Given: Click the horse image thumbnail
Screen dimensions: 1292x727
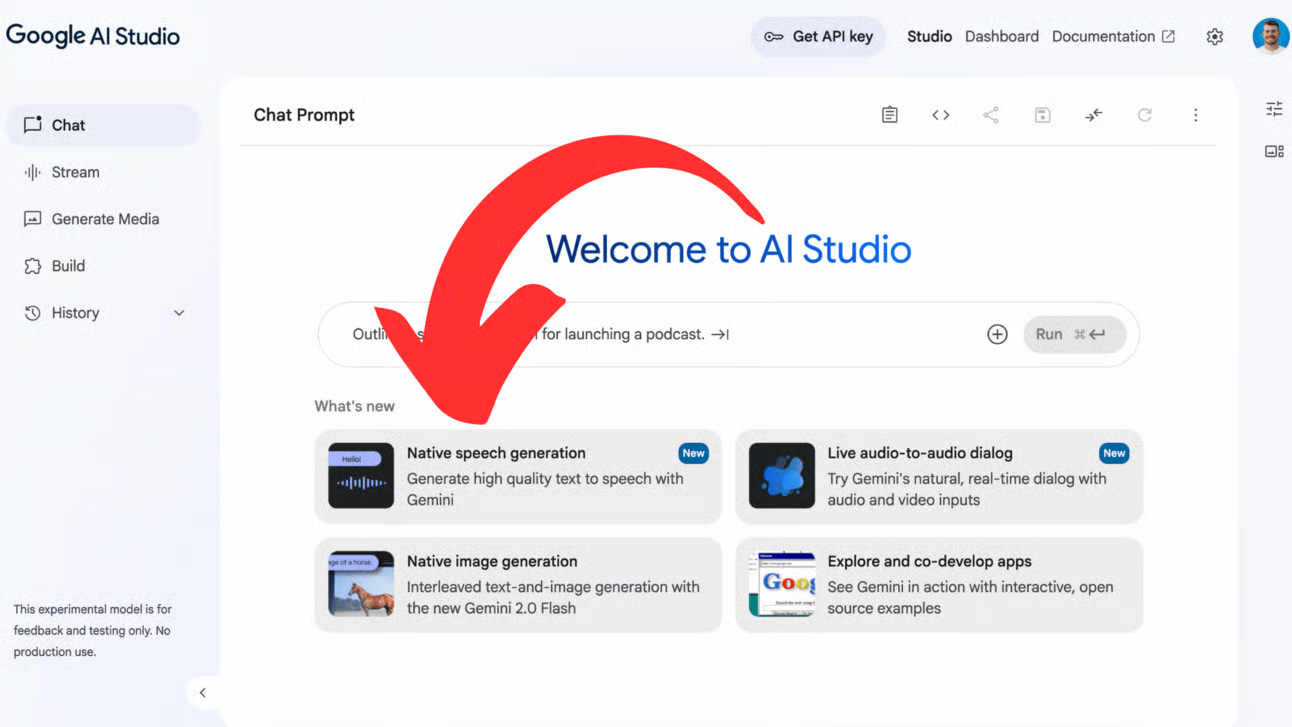Looking at the screenshot, I should click(x=361, y=584).
